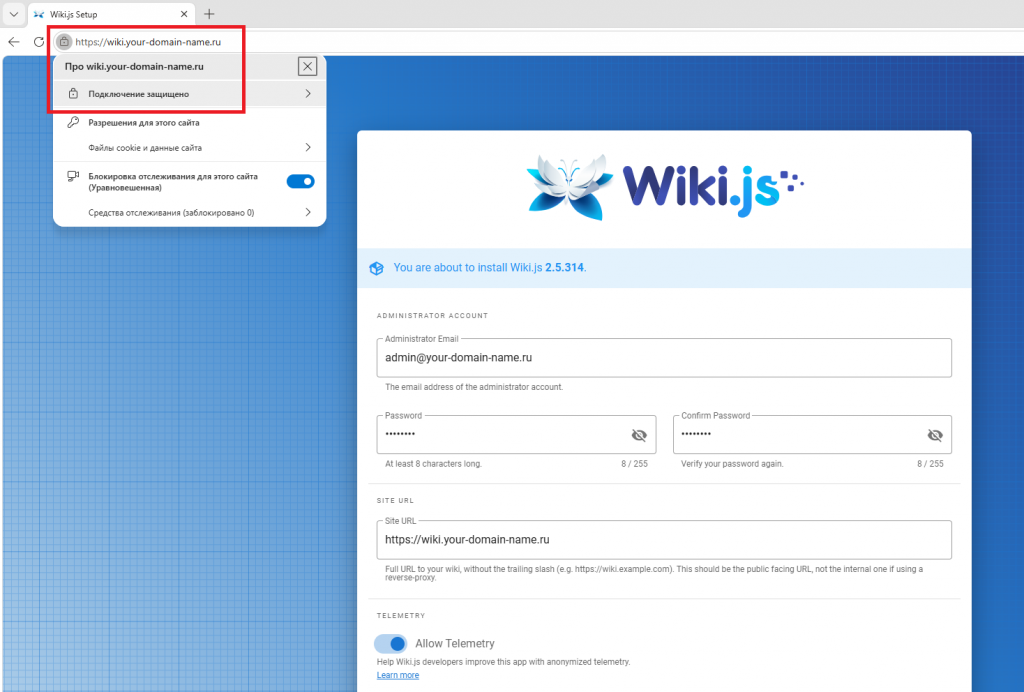Viewport: 1024px width, 692px height.
Task: Click the 'At least 8 characters long.' hint
Action: tap(433, 464)
